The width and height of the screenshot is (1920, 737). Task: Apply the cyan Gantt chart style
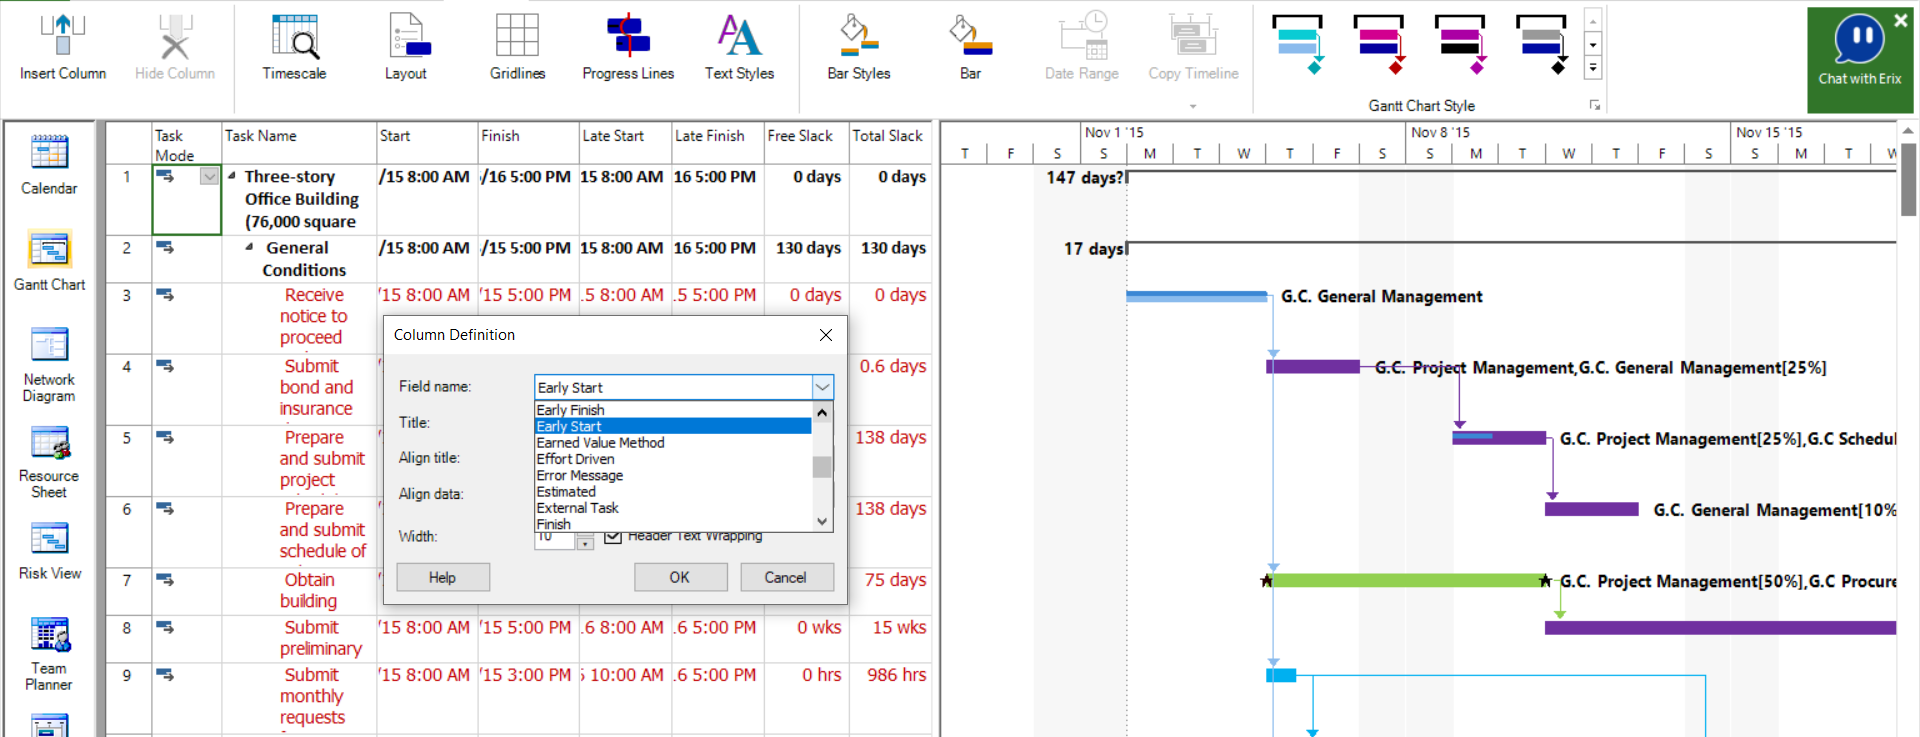1298,44
